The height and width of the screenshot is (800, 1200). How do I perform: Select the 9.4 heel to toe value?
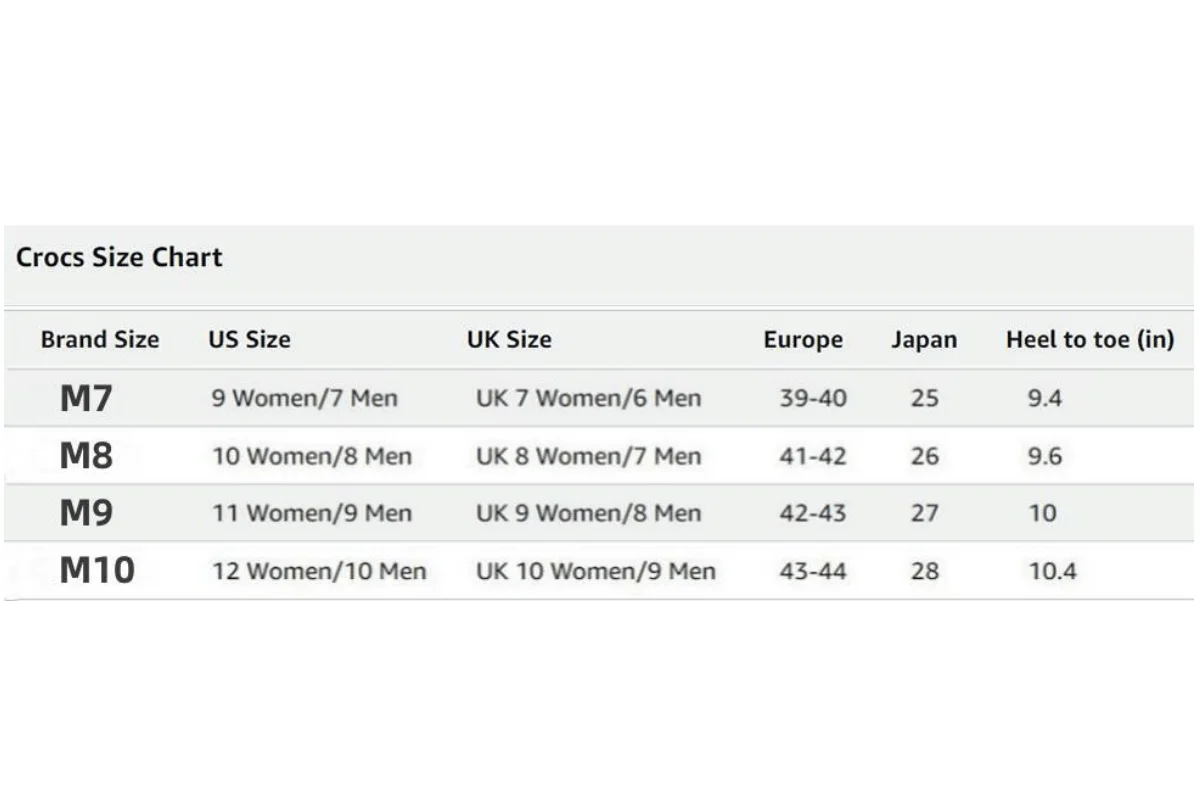(x=1045, y=399)
